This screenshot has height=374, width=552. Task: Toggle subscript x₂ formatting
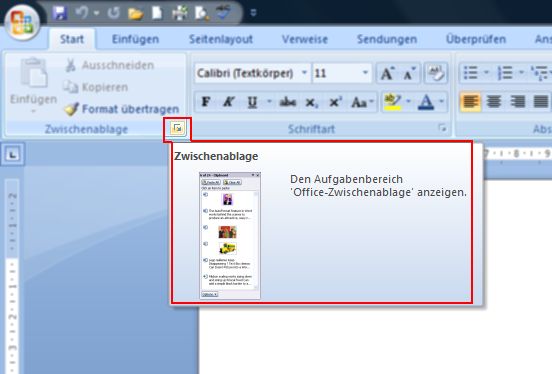(311, 102)
